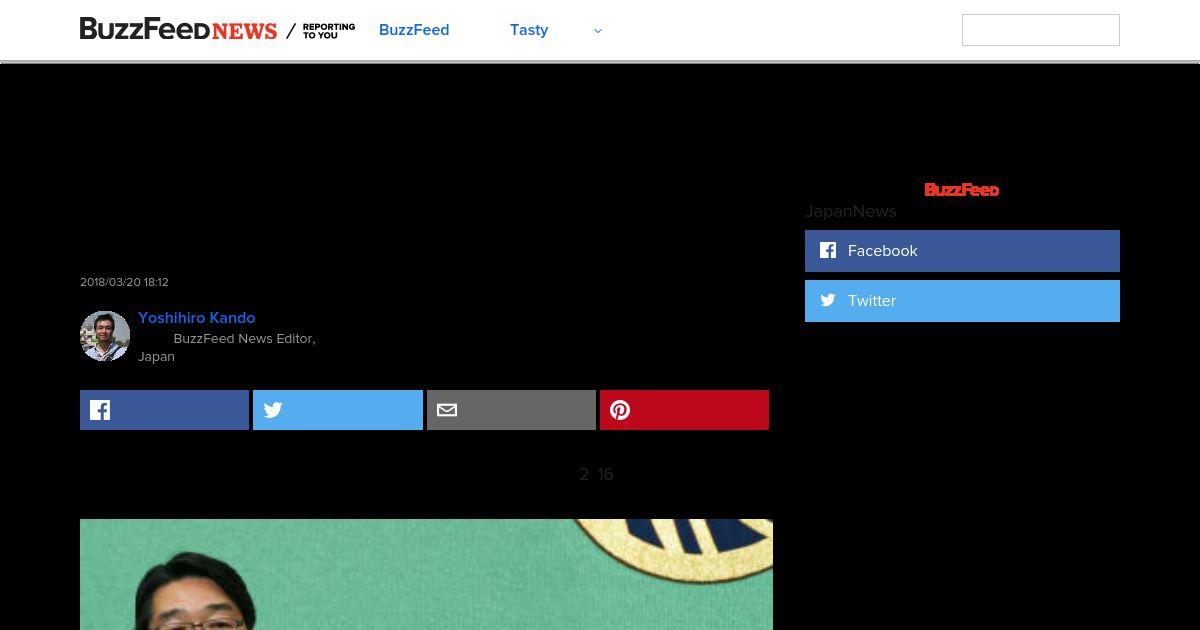
Task: Share article via Twitter bird button
Action: tap(338, 410)
